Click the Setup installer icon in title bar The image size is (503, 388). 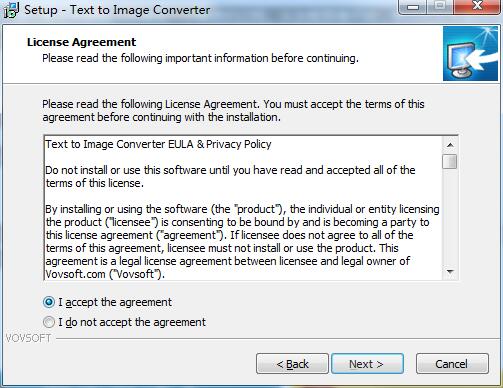pos(10,10)
